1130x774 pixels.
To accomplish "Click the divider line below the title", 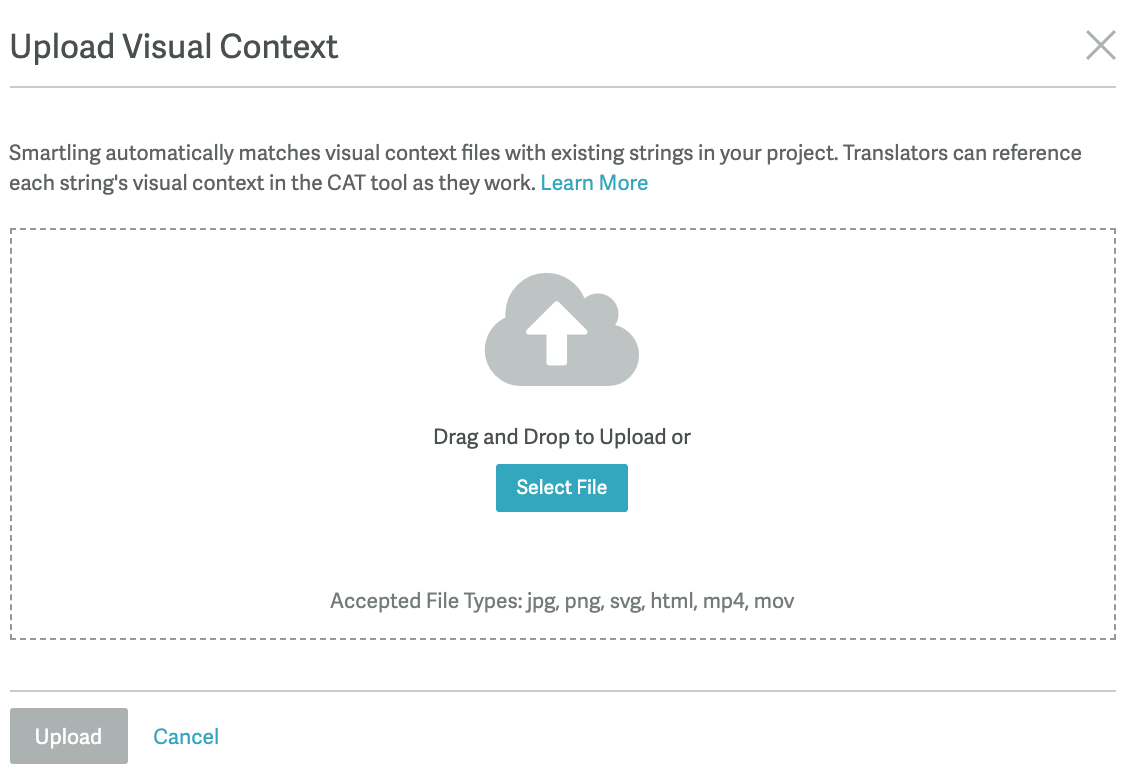I will click(562, 88).
